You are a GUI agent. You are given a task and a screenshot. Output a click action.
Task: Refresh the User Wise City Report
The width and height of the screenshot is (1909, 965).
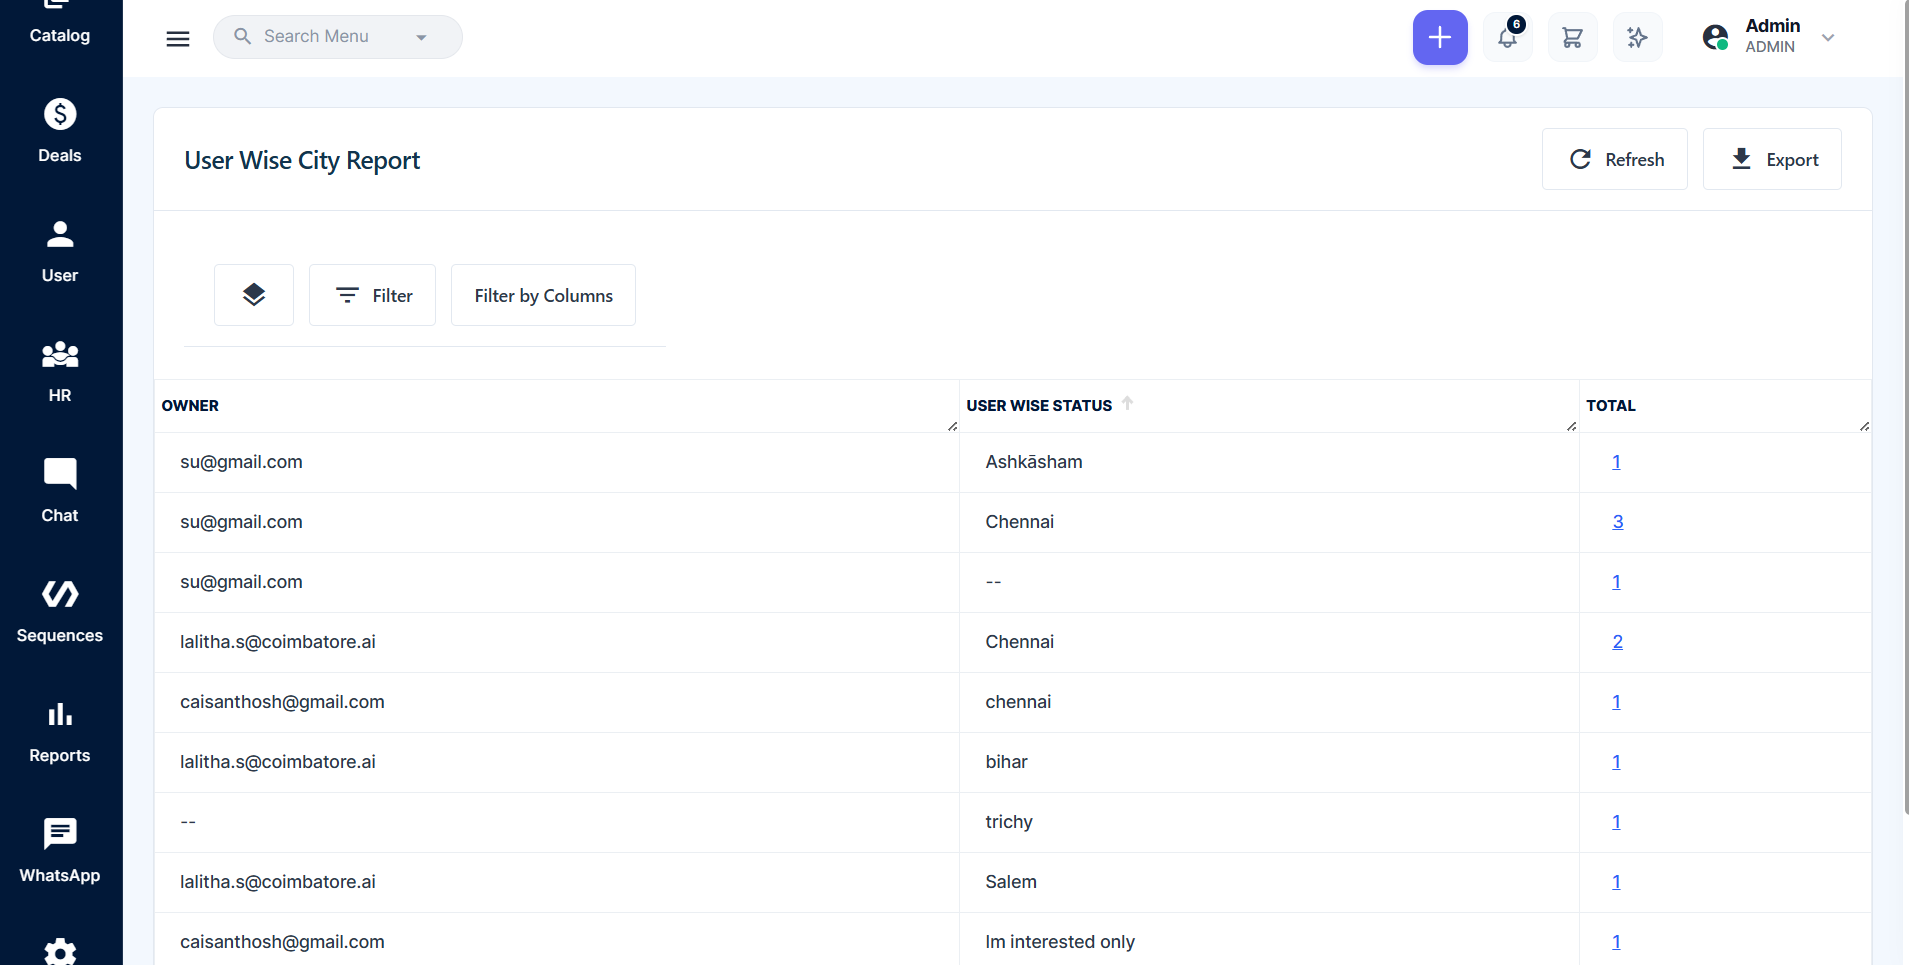click(1615, 159)
